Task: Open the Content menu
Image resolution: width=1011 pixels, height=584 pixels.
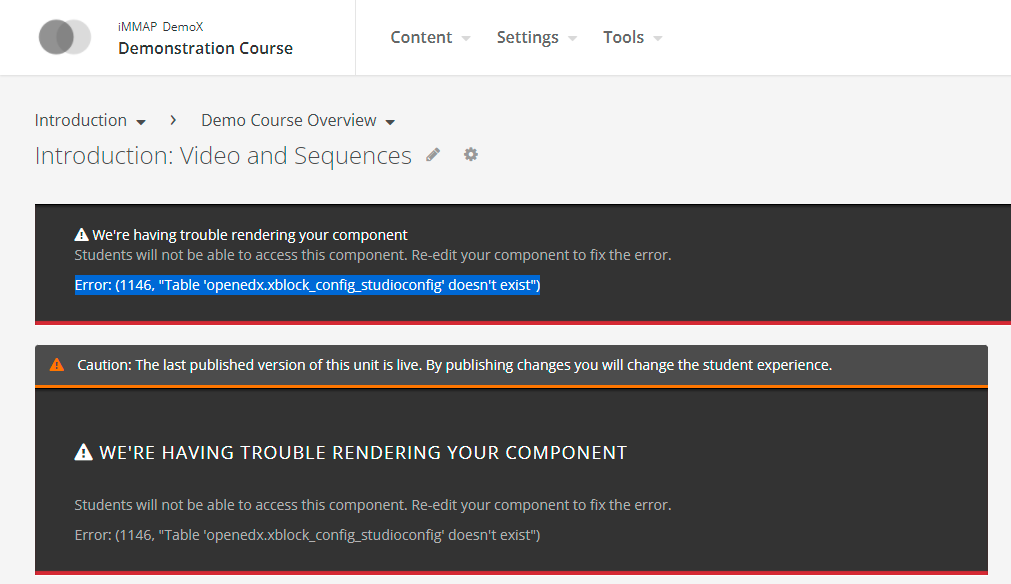Action: 421,37
